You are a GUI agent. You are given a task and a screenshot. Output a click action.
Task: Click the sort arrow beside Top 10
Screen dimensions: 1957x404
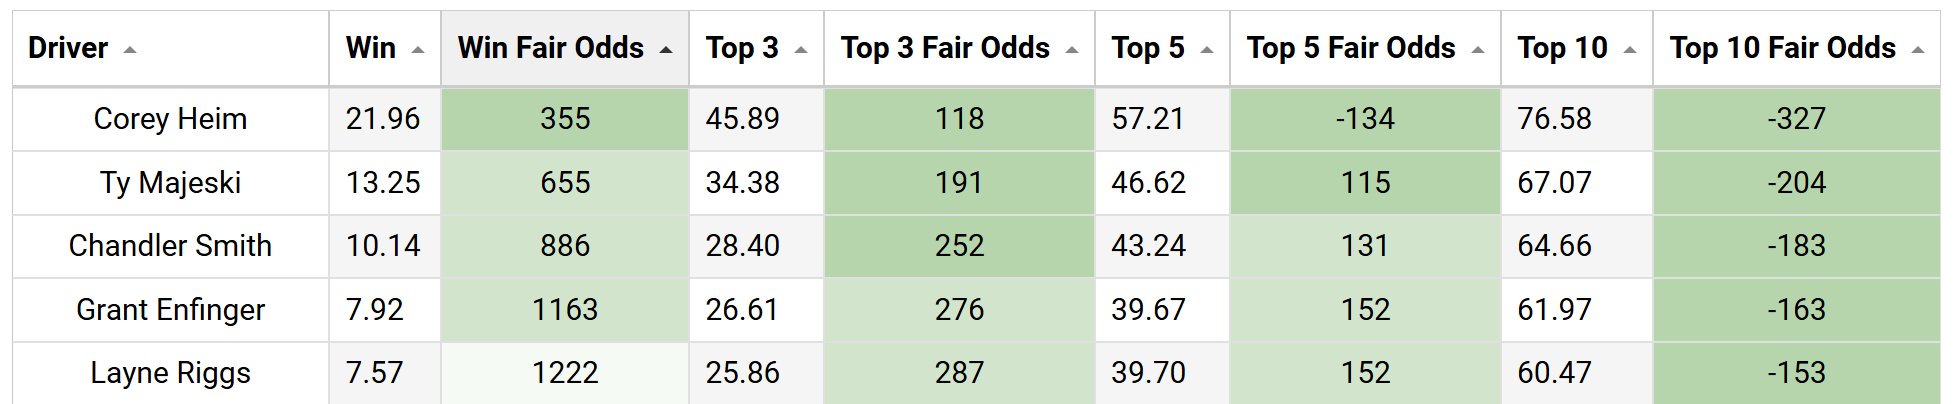click(1630, 50)
